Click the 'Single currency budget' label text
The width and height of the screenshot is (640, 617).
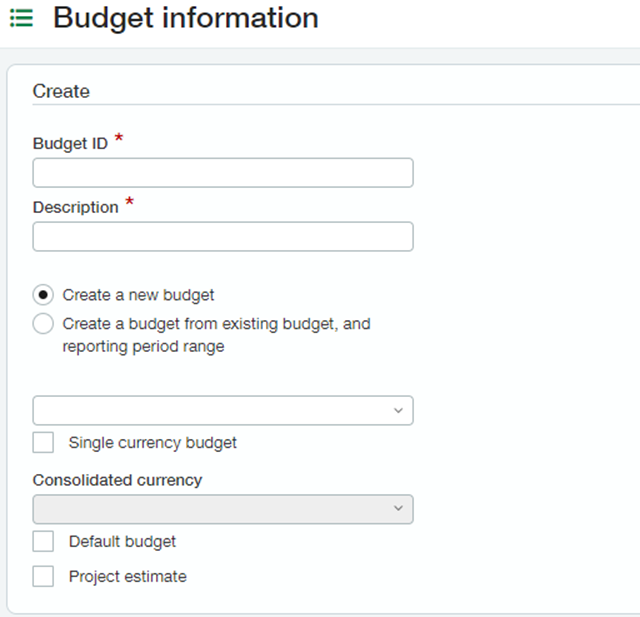pos(153,443)
